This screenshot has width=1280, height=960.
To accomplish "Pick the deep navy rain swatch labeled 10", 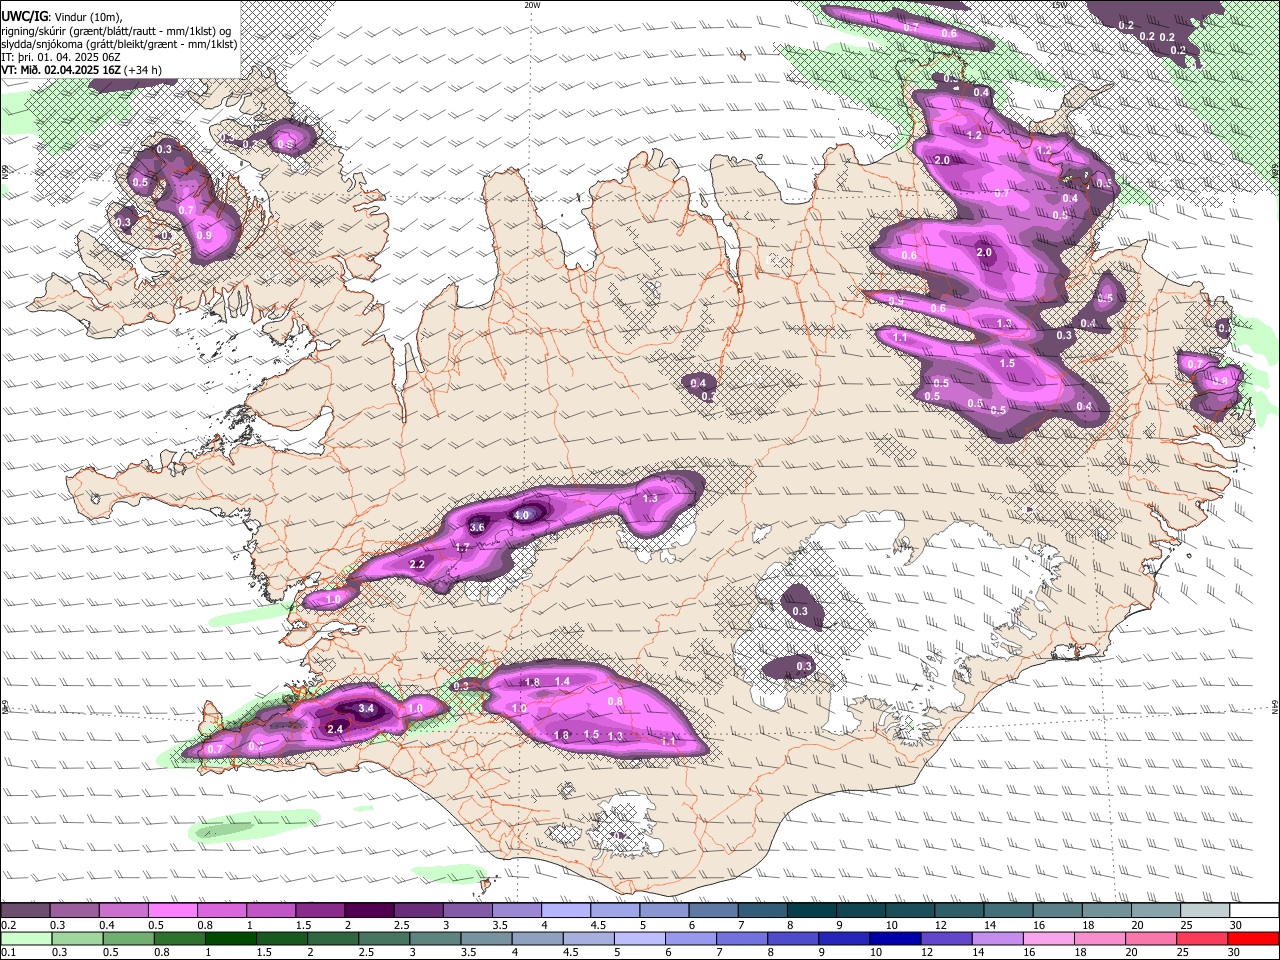I will 894,938.
